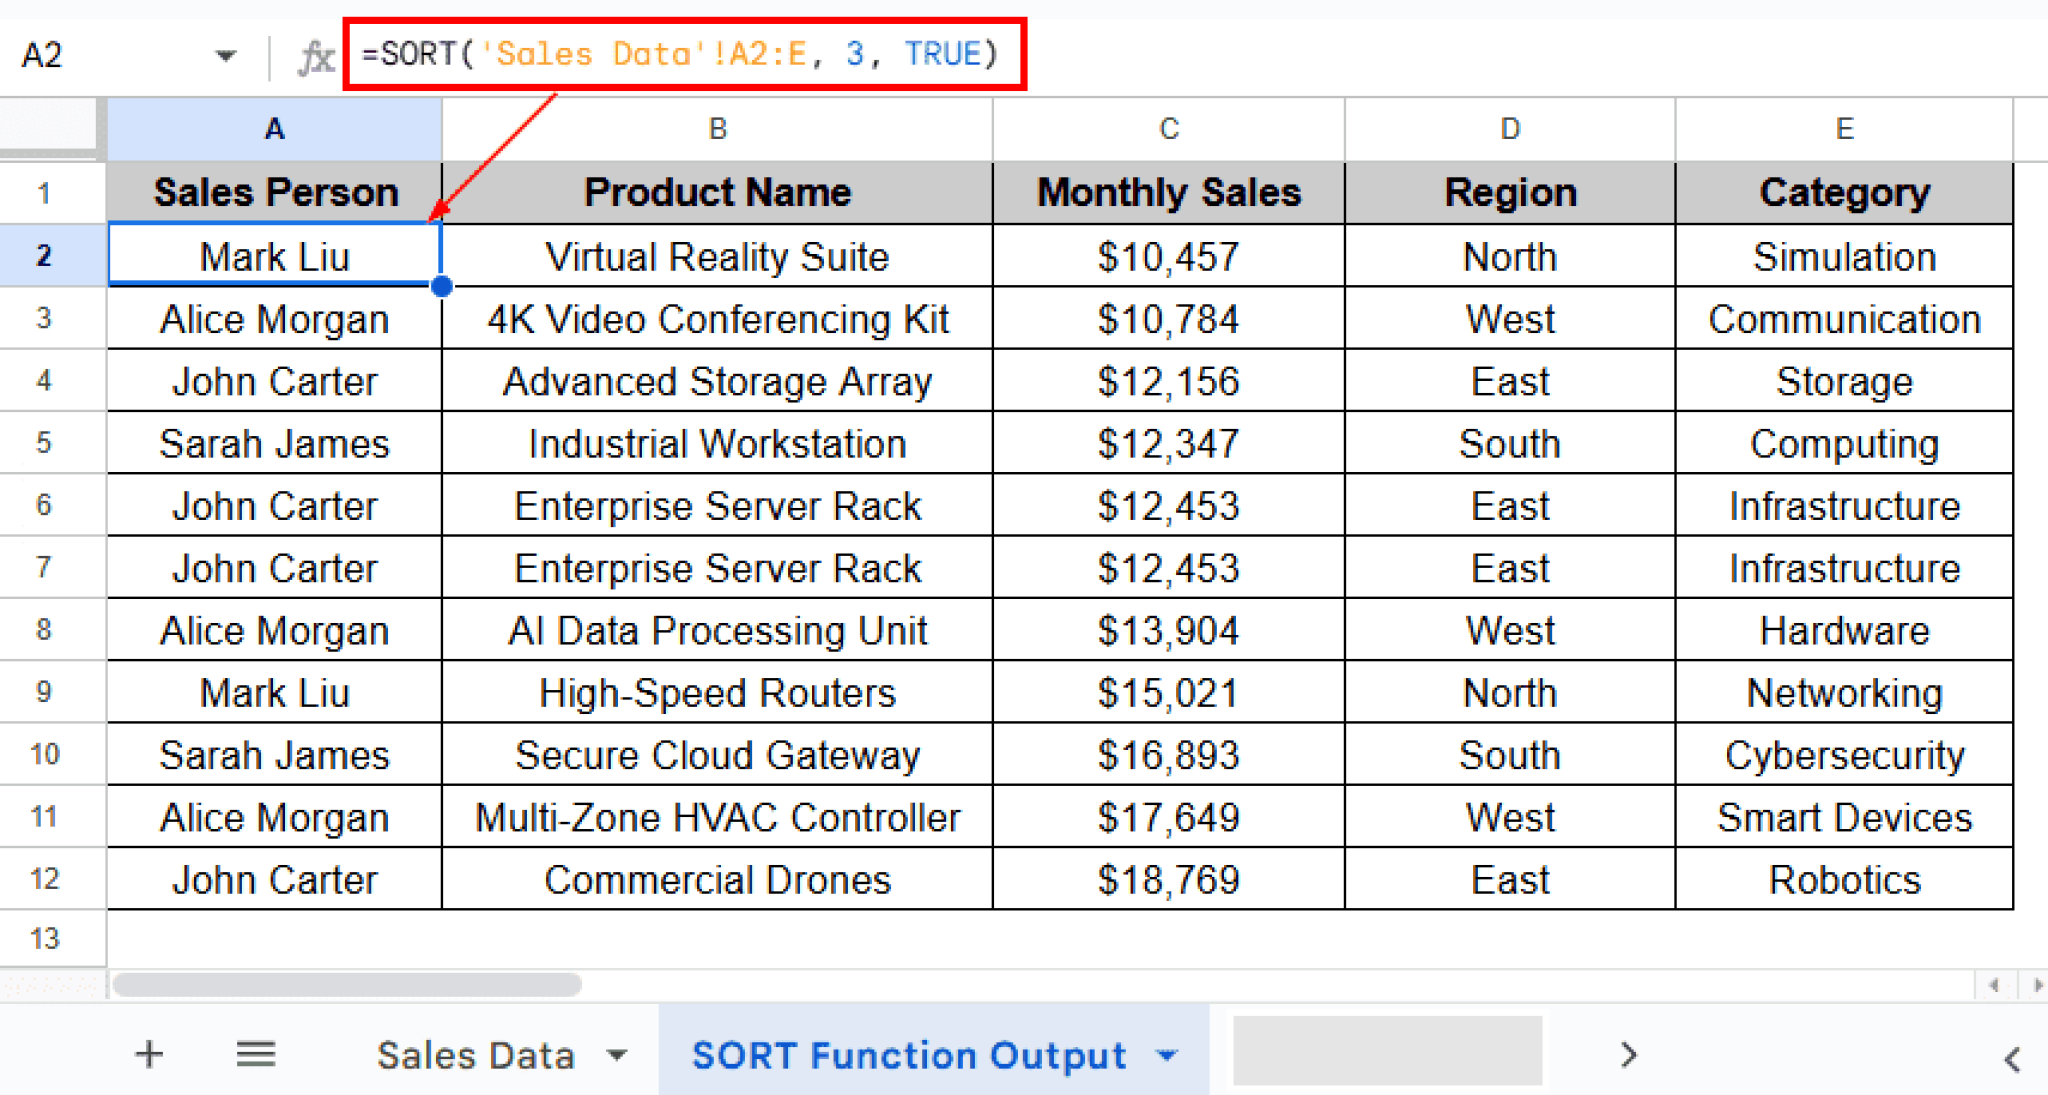The image size is (2048, 1095).
Task: Open the all-sheets list icon
Action: tap(256, 1053)
